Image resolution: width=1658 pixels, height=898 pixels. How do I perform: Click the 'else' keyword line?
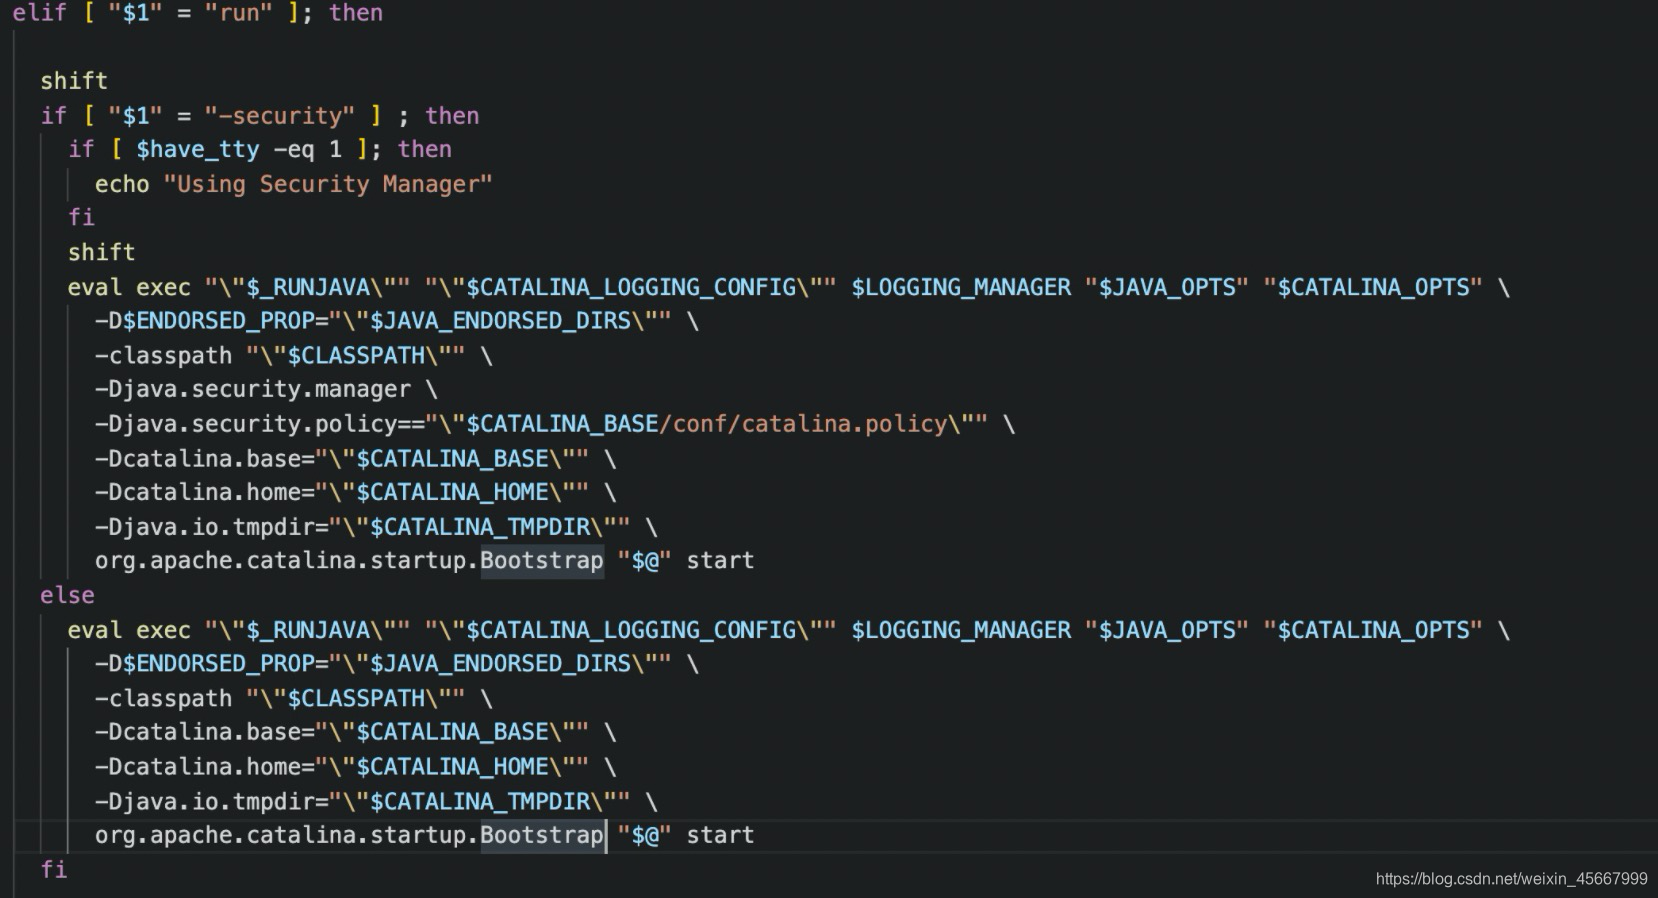pyautogui.click(x=67, y=595)
